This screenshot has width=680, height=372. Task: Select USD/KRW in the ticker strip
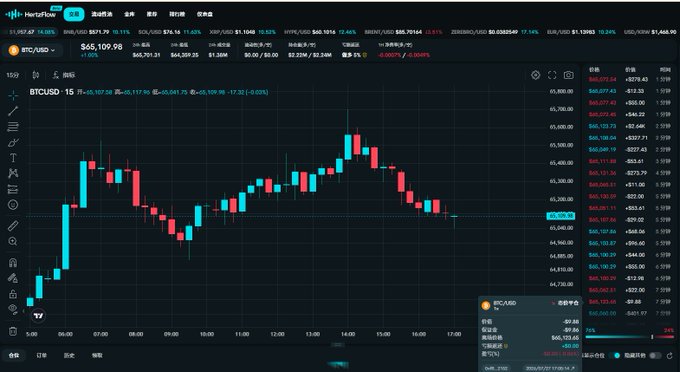tap(650, 32)
